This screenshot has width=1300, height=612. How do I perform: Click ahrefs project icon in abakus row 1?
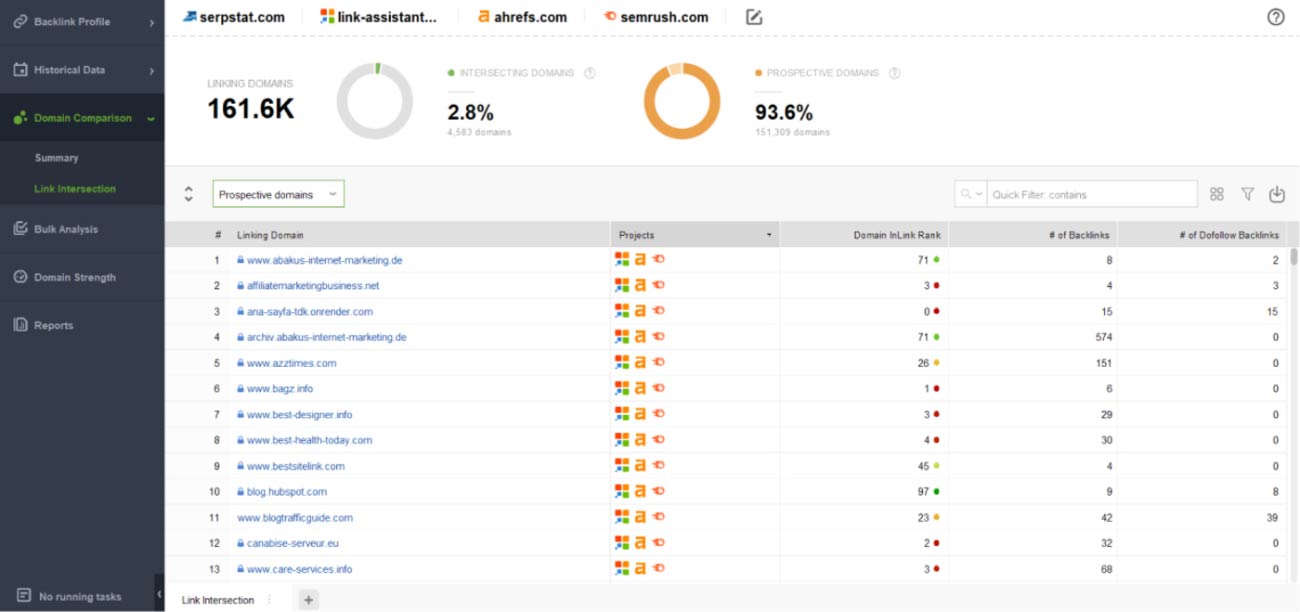click(x=640, y=260)
